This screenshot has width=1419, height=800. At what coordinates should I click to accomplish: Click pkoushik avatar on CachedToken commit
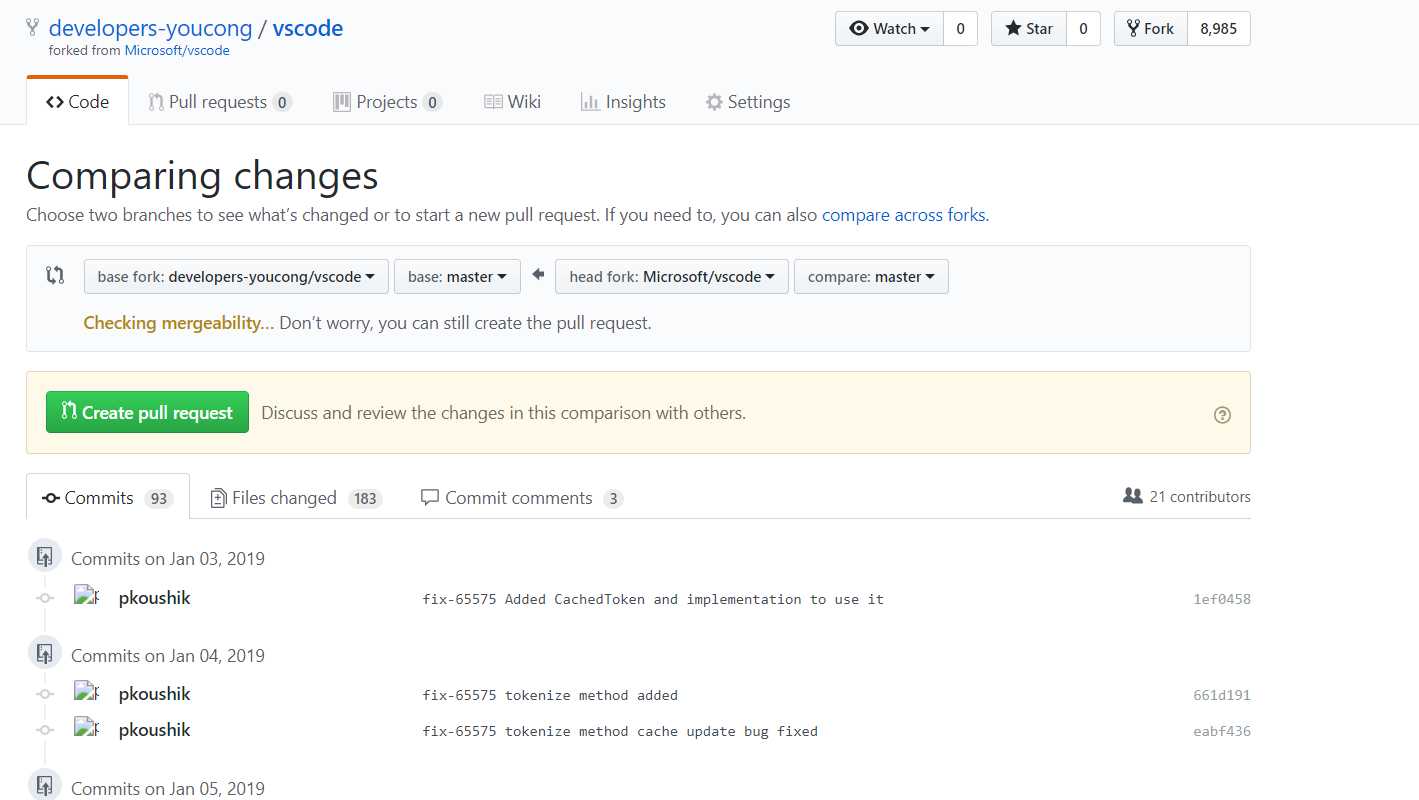(x=87, y=597)
